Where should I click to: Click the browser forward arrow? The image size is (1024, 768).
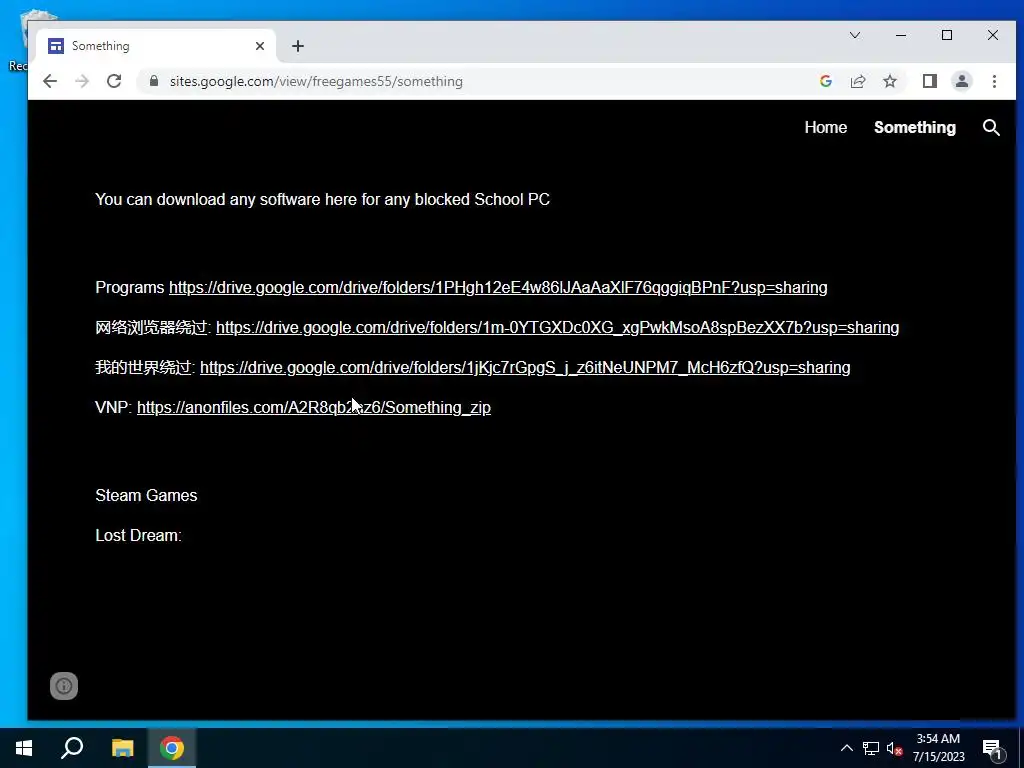click(x=82, y=81)
